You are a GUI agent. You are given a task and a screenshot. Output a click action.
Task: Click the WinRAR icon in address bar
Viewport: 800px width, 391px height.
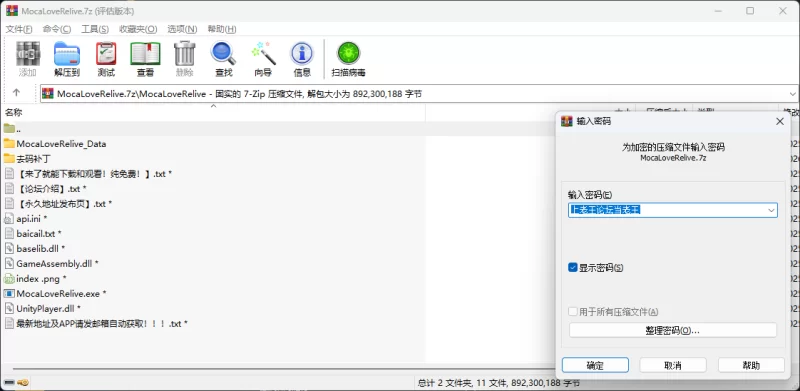[x=48, y=93]
